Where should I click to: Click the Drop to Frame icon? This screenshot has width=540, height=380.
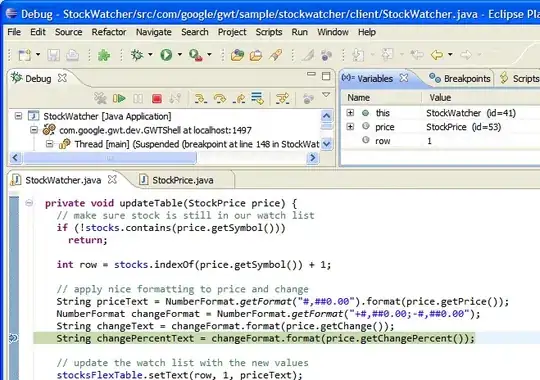pyautogui.click(x=257, y=98)
